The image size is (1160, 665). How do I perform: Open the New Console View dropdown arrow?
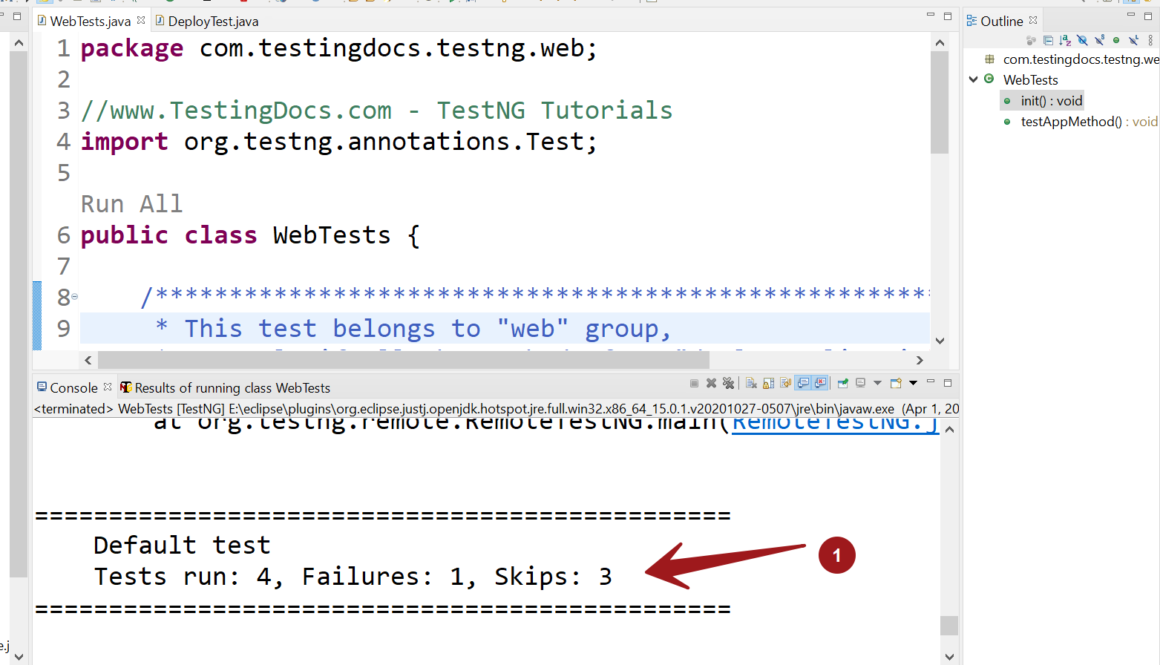click(913, 383)
